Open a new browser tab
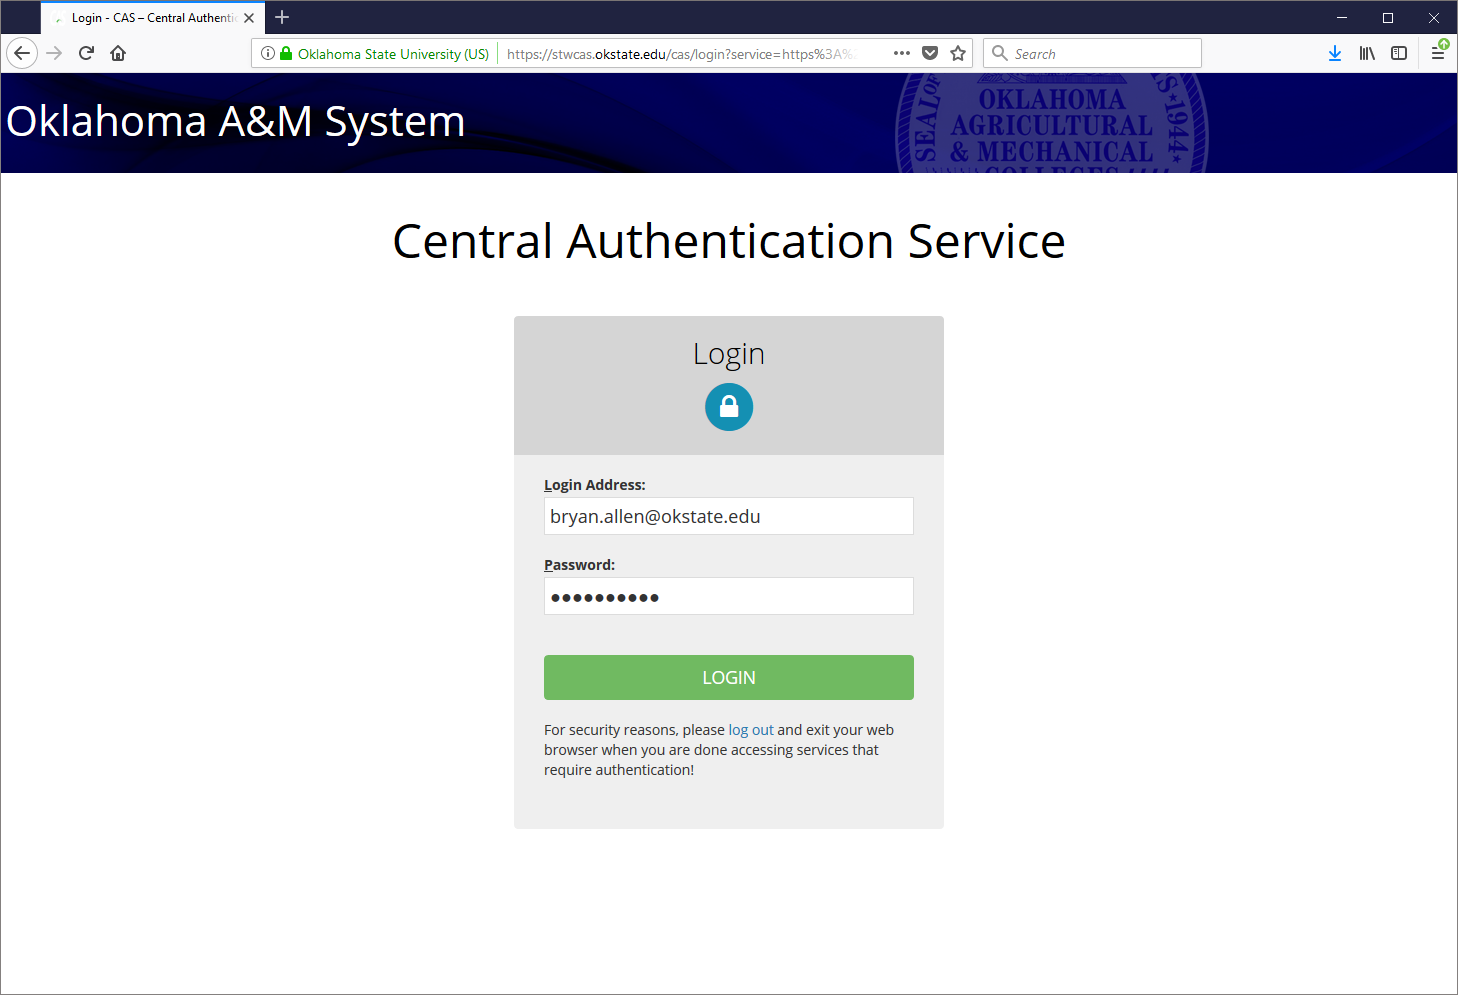Image resolution: width=1458 pixels, height=995 pixels. click(282, 17)
